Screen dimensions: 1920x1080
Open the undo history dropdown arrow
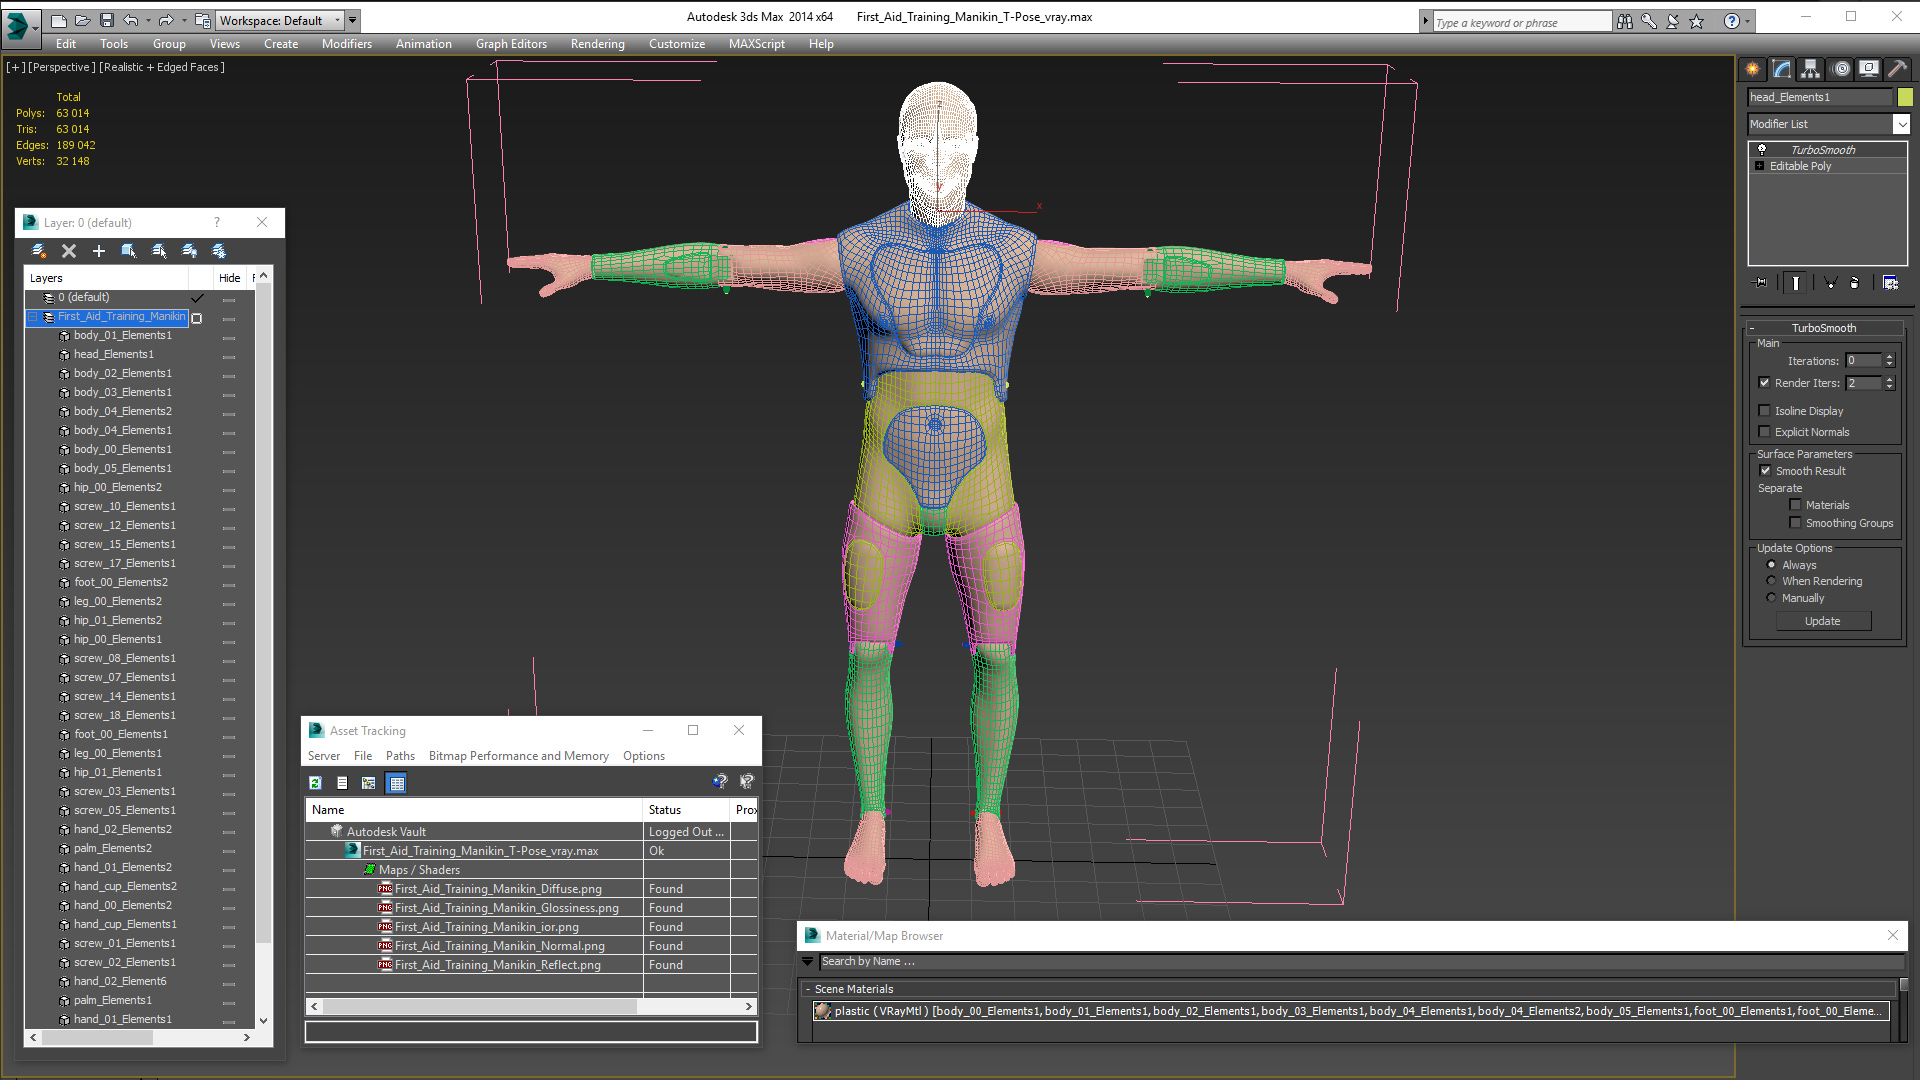click(148, 20)
